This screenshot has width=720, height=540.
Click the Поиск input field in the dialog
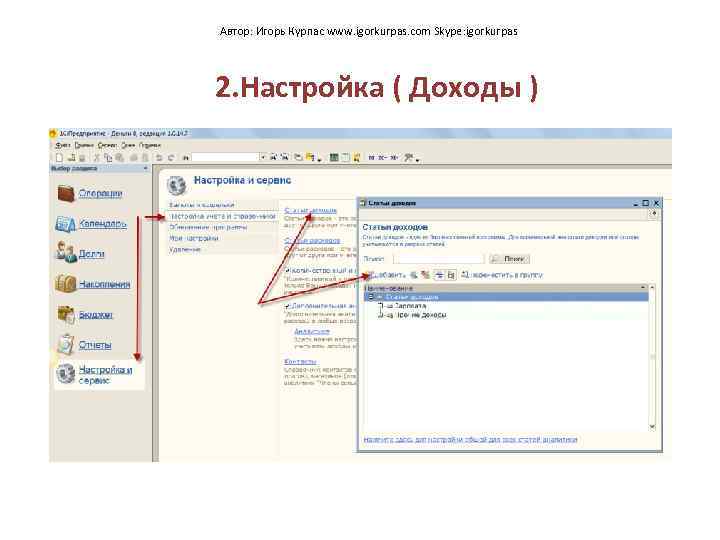(x=439, y=259)
